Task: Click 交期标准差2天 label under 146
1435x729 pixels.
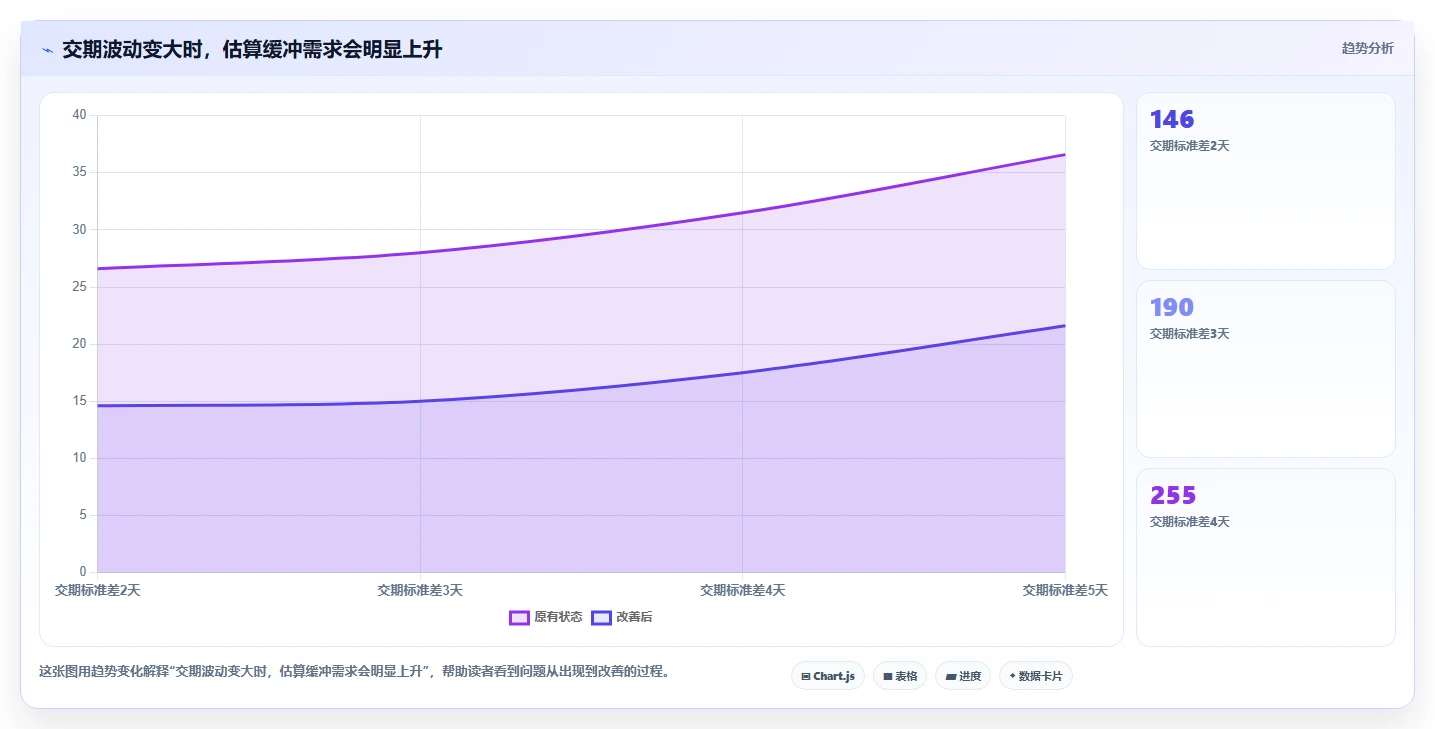Action: [x=1190, y=146]
